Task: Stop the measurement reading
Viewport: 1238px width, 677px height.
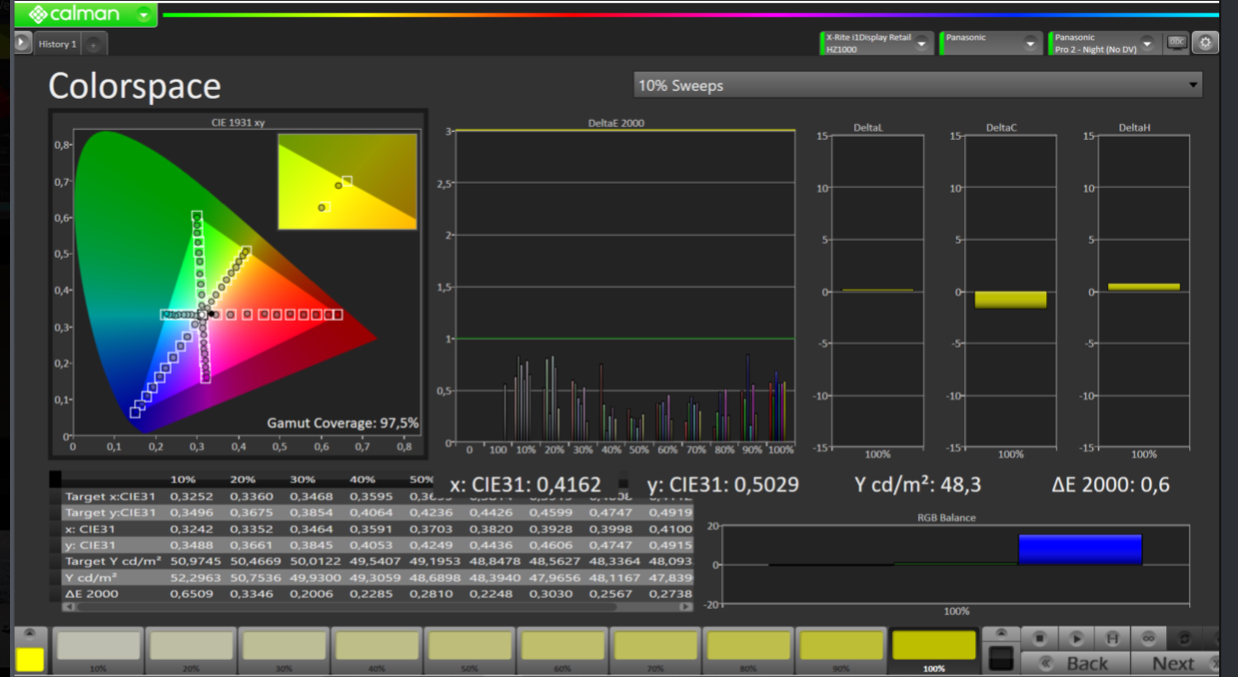Action: pyautogui.click(x=1040, y=637)
